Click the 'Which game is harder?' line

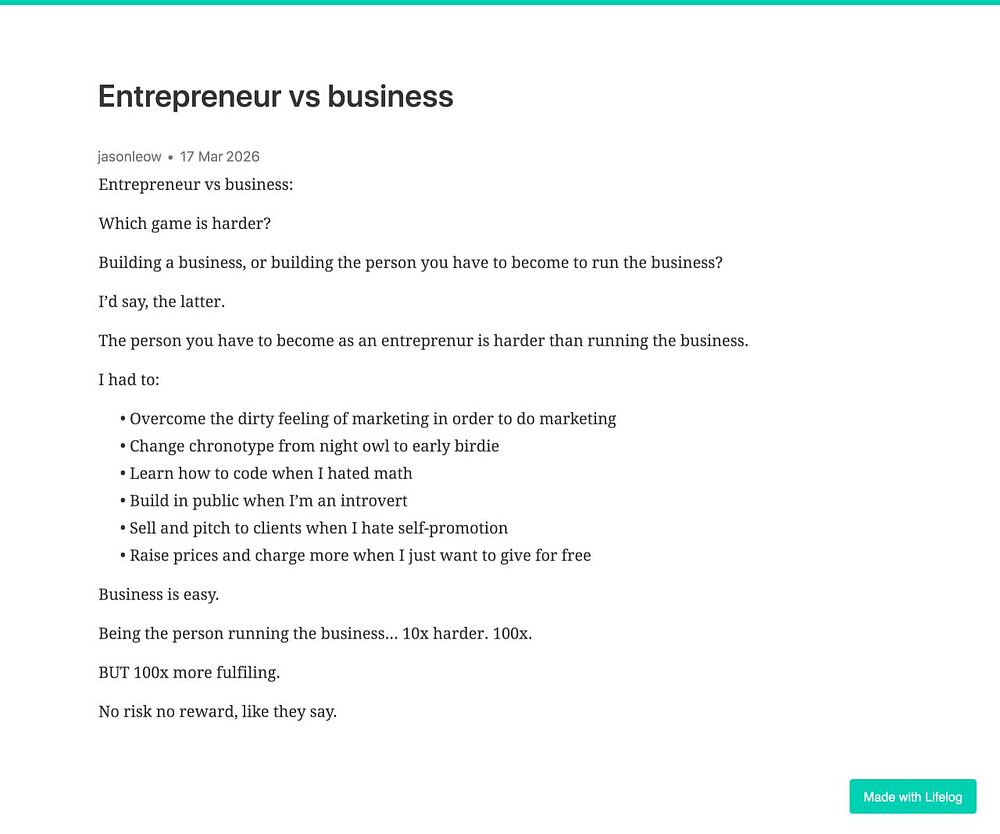[184, 224]
